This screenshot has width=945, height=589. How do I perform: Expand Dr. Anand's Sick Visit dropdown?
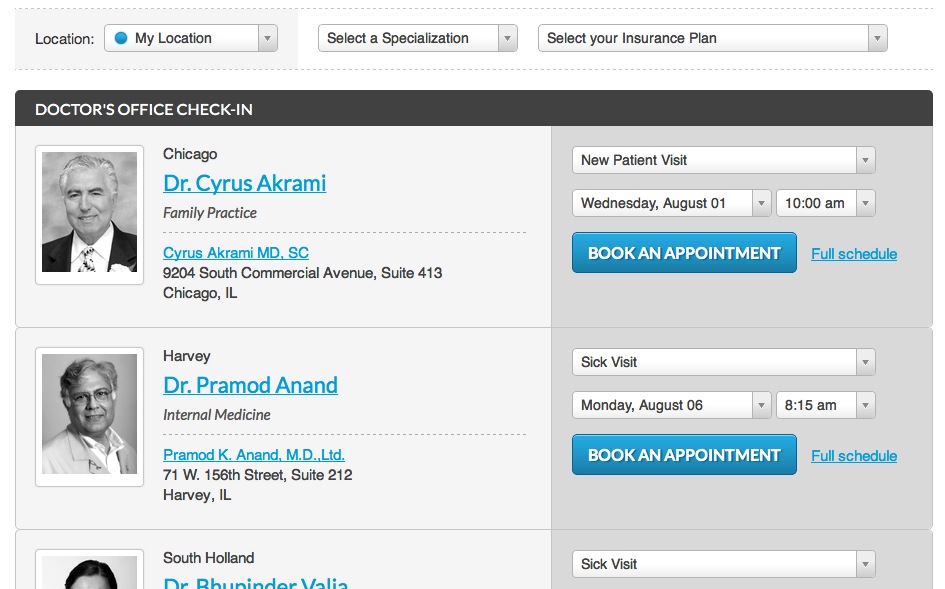pos(723,362)
